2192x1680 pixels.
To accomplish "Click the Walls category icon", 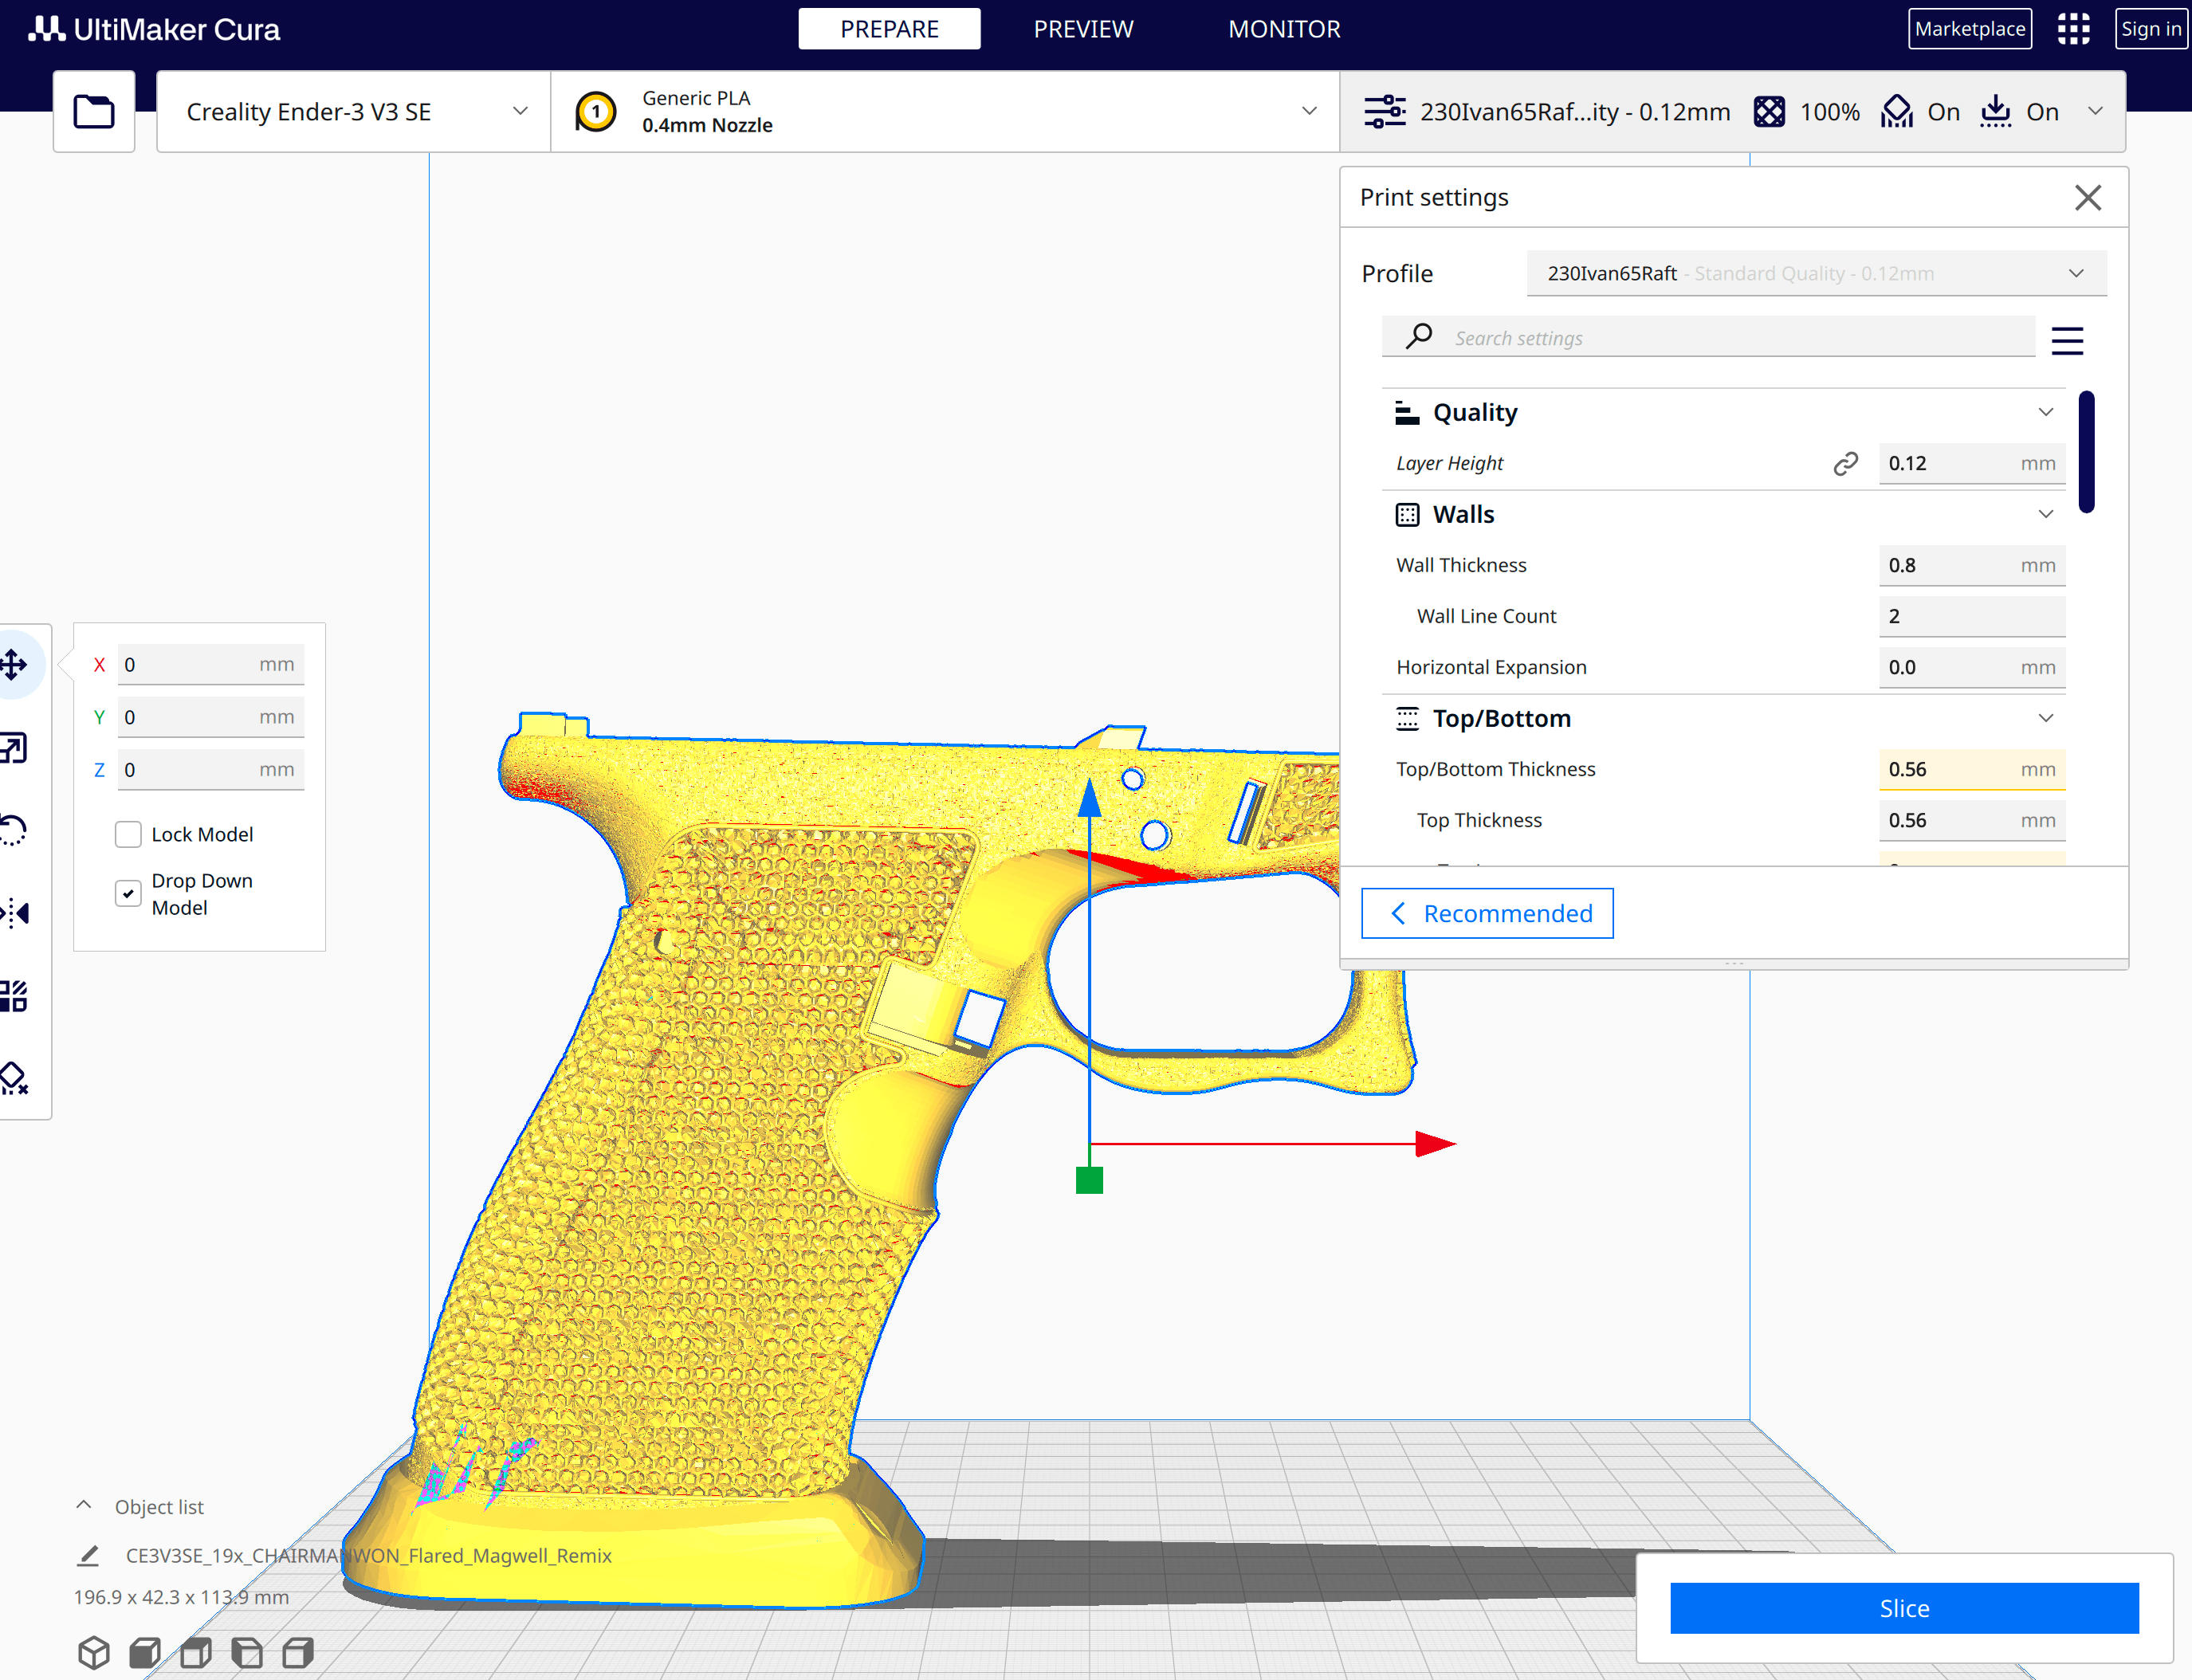I will (x=1407, y=514).
